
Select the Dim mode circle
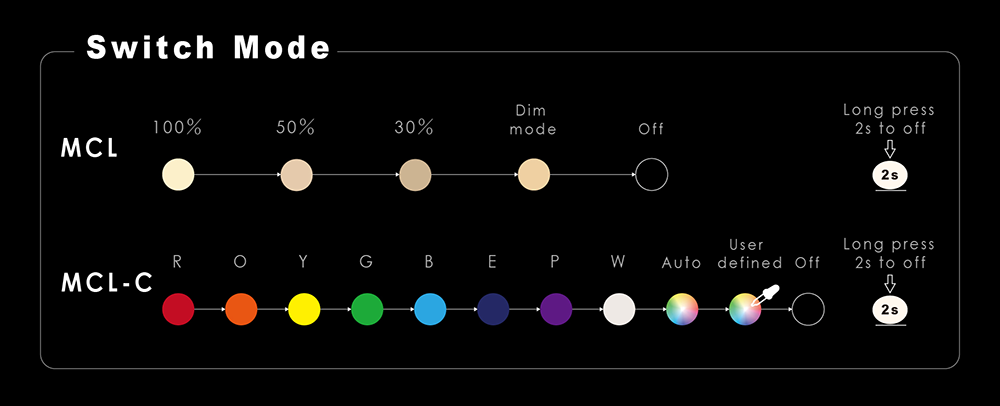tap(533, 175)
